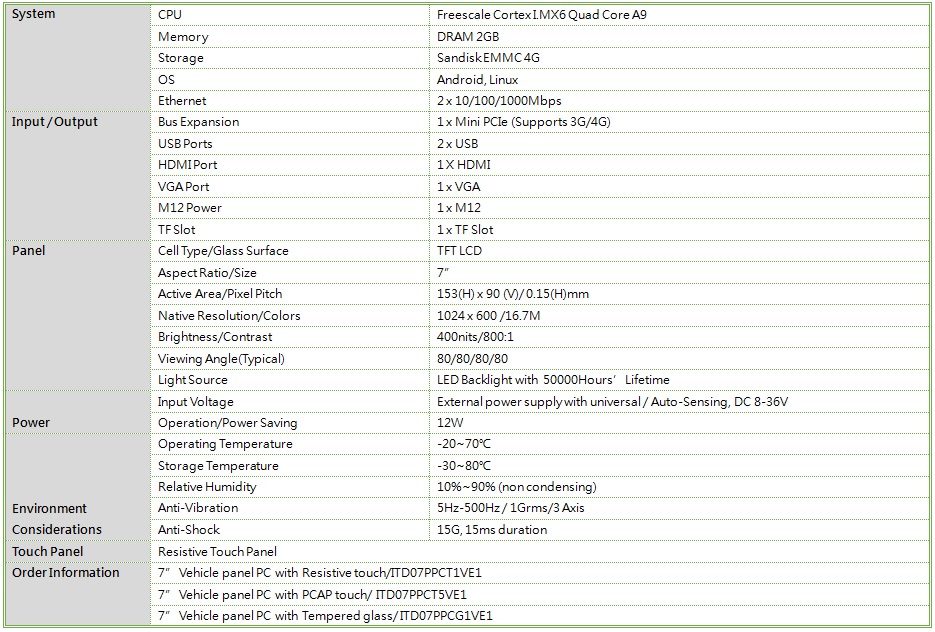Select 'Operation/Power Saving' label
Screen dimensions: 935x632
coord(227,423)
